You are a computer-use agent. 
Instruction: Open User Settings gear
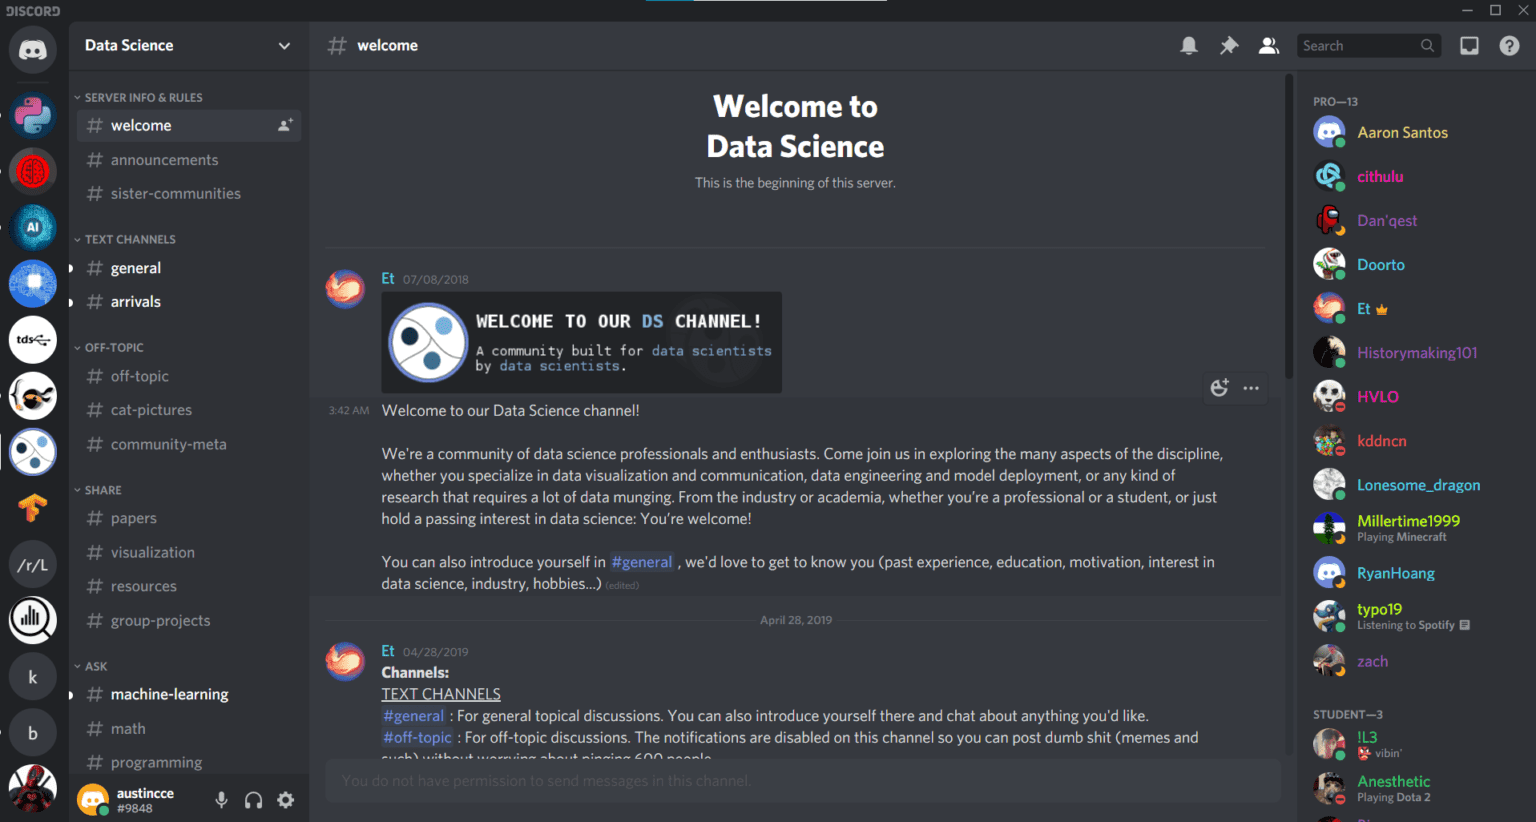coord(285,800)
